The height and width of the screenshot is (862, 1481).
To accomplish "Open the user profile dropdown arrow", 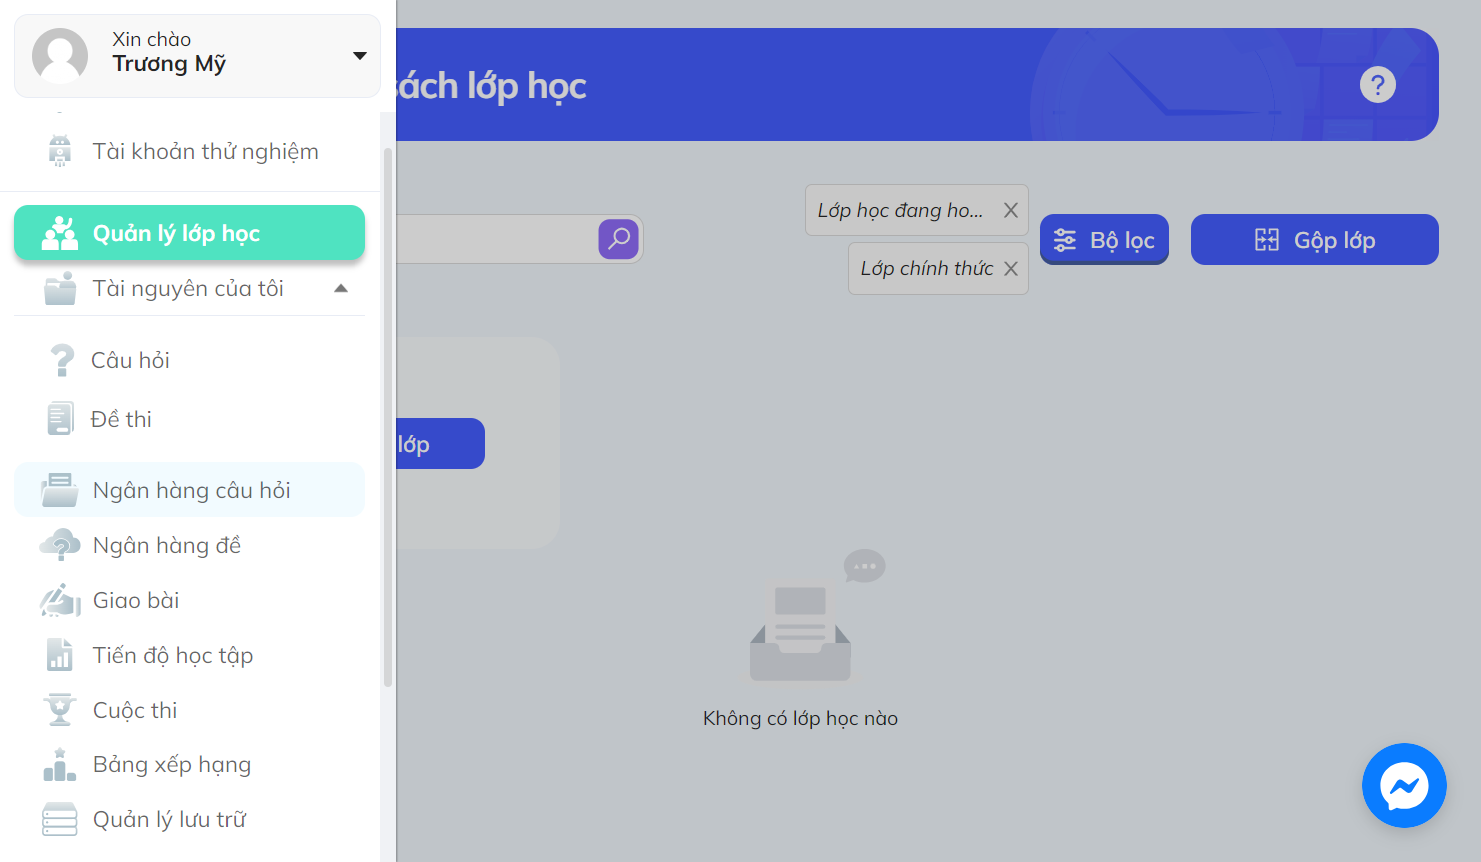I will pos(360,56).
